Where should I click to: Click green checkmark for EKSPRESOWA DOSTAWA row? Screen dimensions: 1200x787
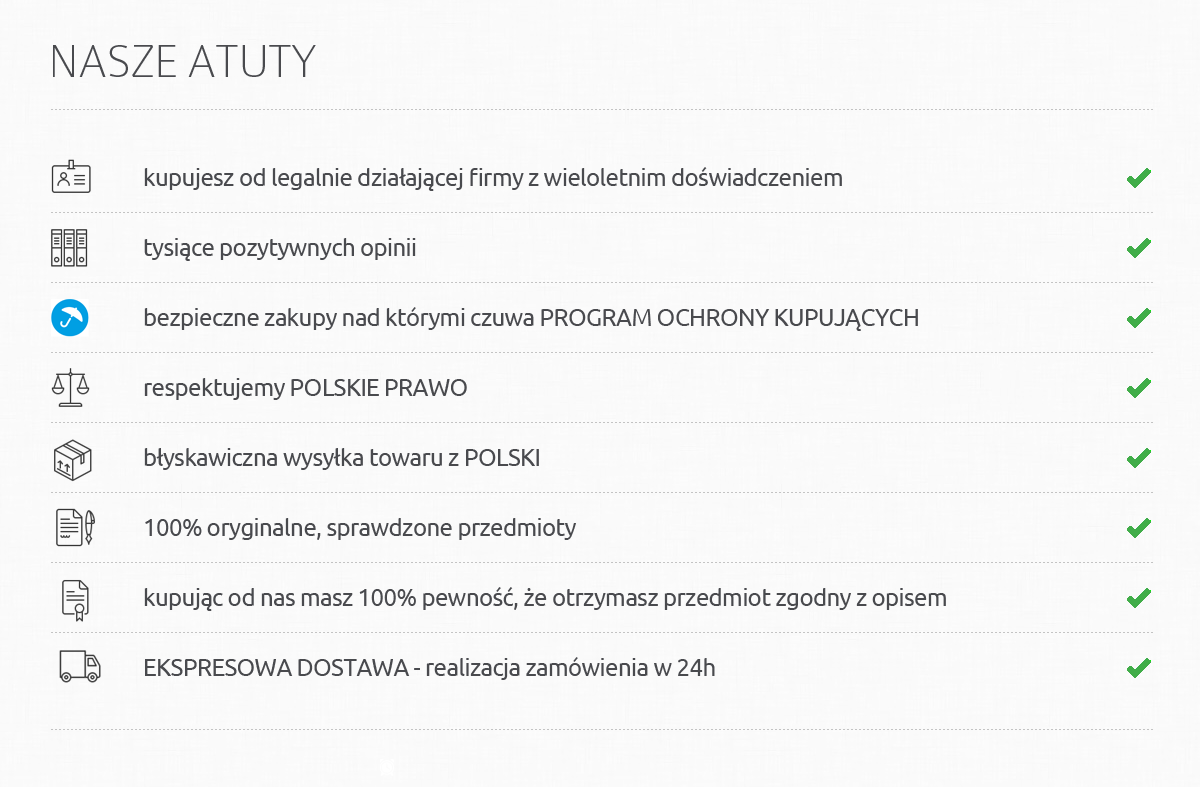point(1138,668)
